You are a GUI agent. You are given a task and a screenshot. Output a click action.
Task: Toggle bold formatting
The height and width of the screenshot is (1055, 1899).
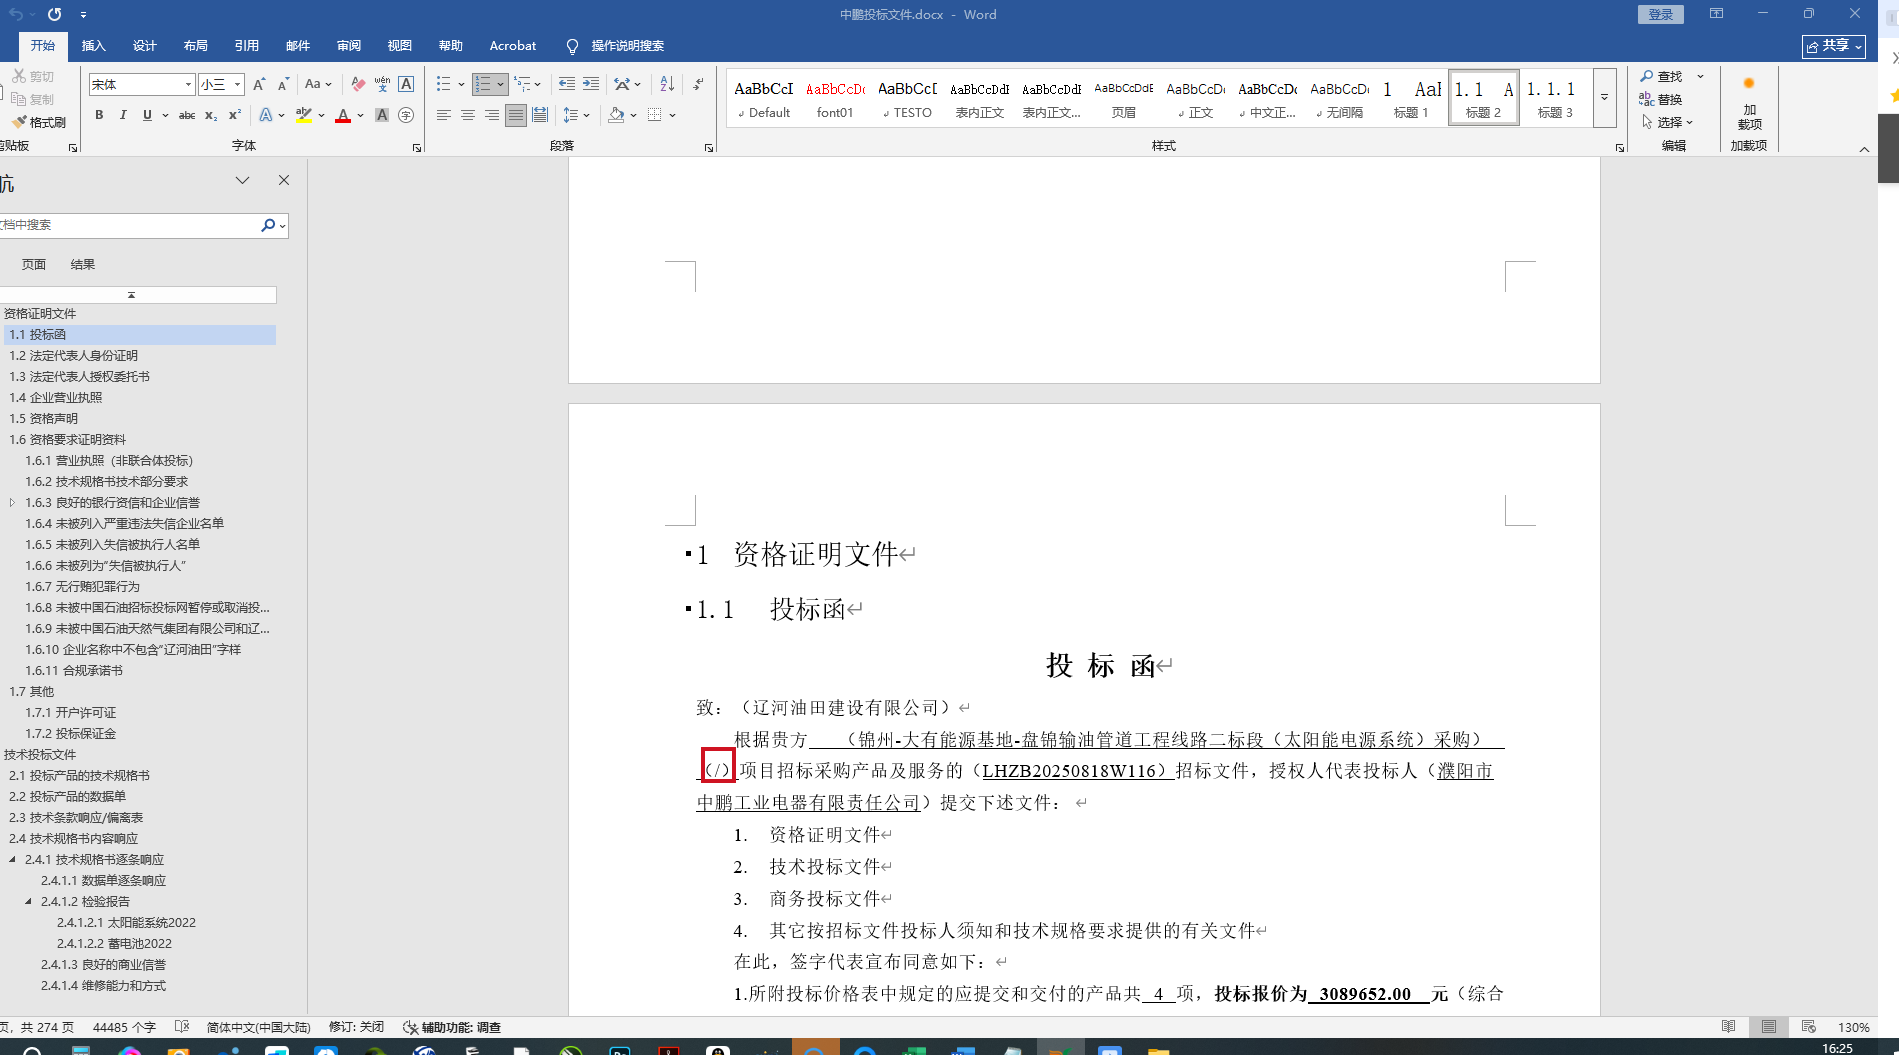(99, 116)
